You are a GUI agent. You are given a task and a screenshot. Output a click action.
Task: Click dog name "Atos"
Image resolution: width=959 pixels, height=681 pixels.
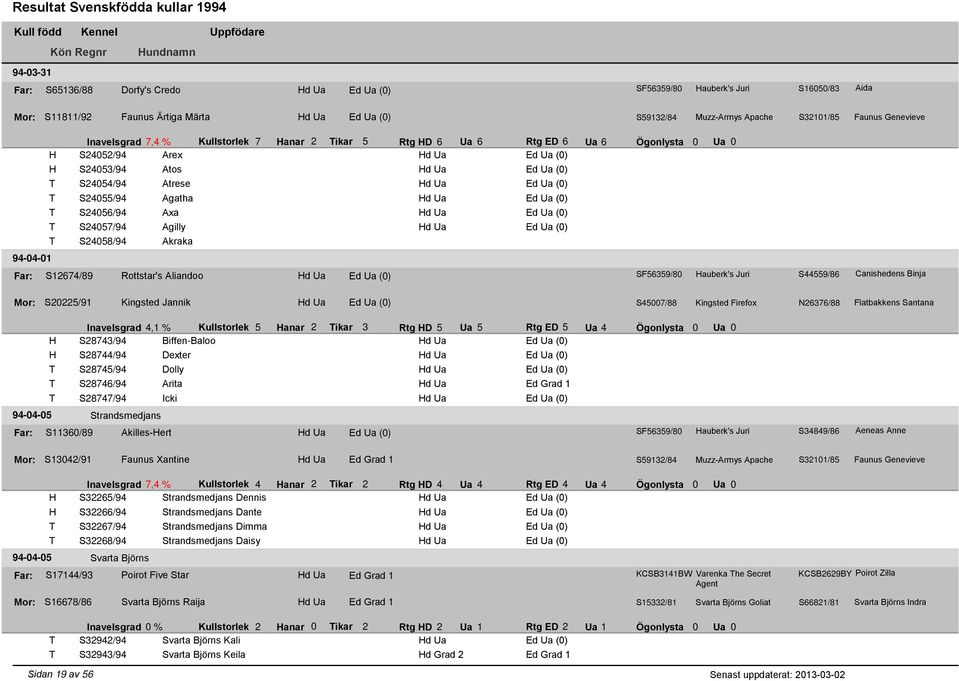pyautogui.click(x=172, y=169)
